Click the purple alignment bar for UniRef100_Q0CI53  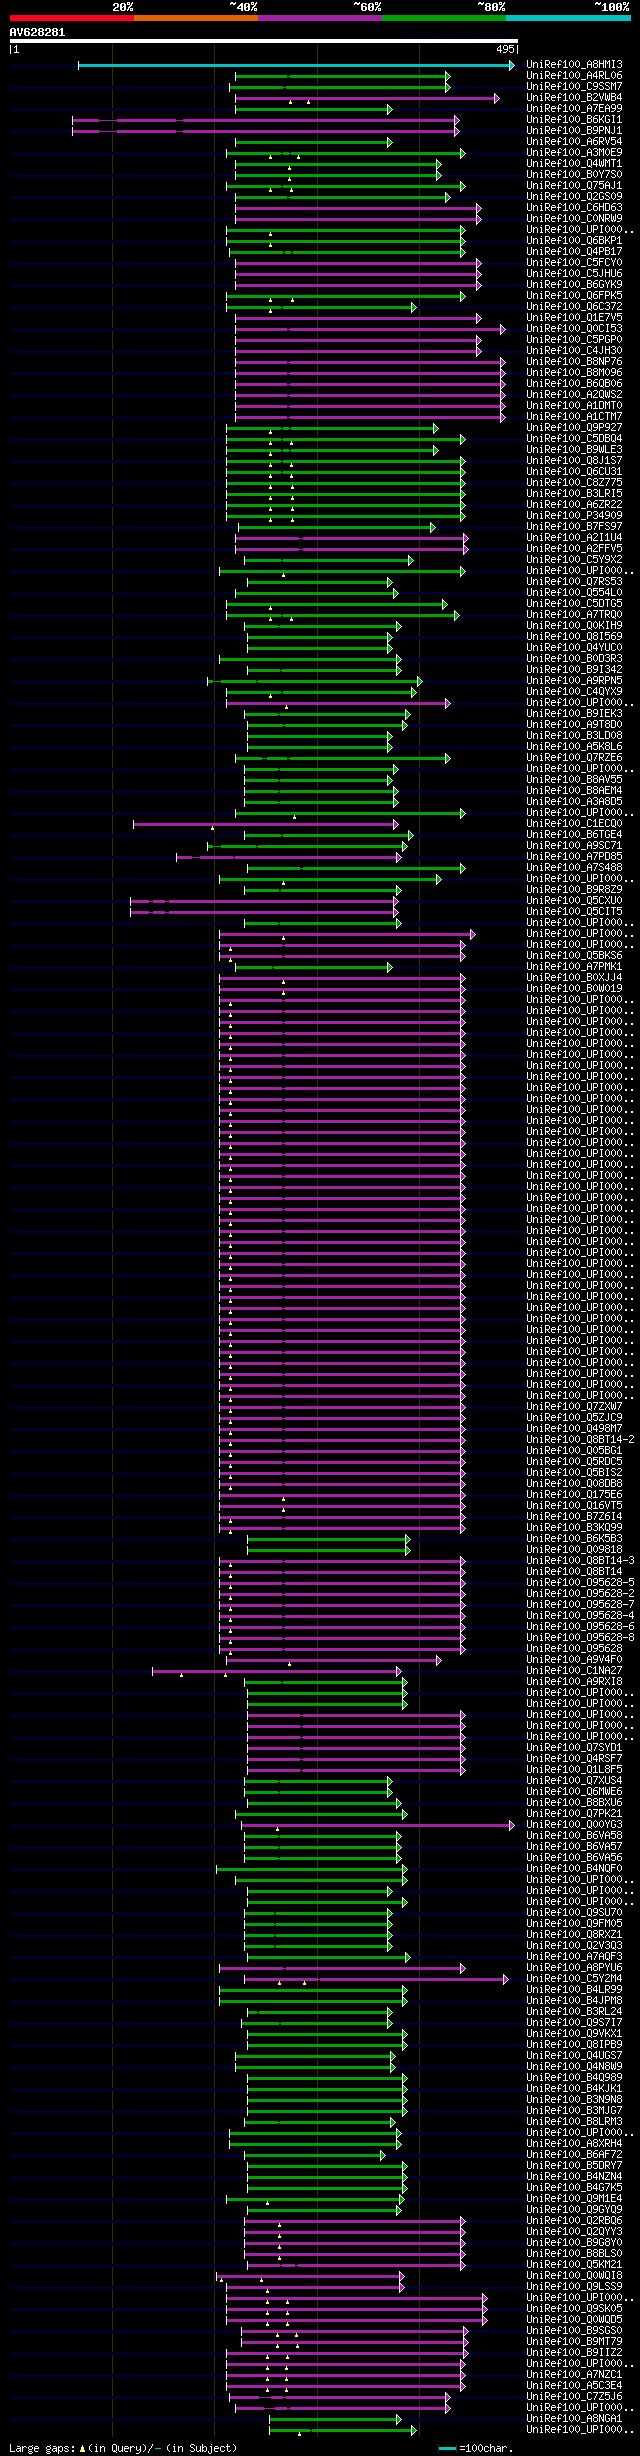[x=370, y=329]
